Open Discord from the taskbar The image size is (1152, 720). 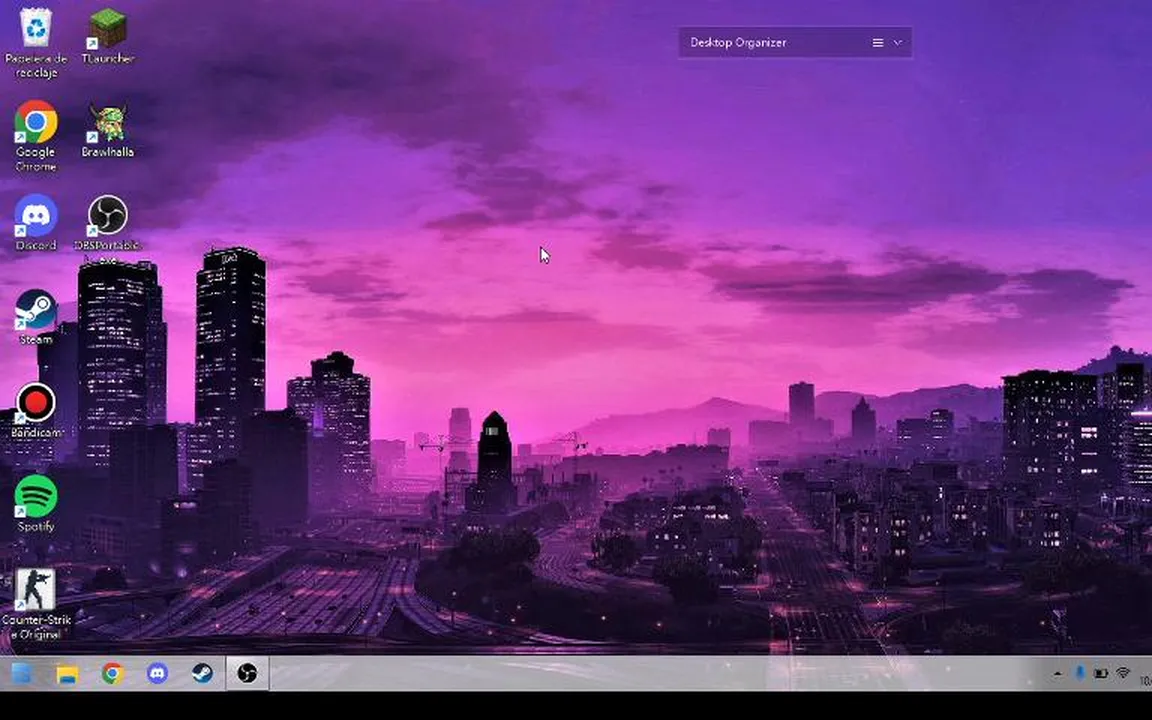[x=157, y=673]
